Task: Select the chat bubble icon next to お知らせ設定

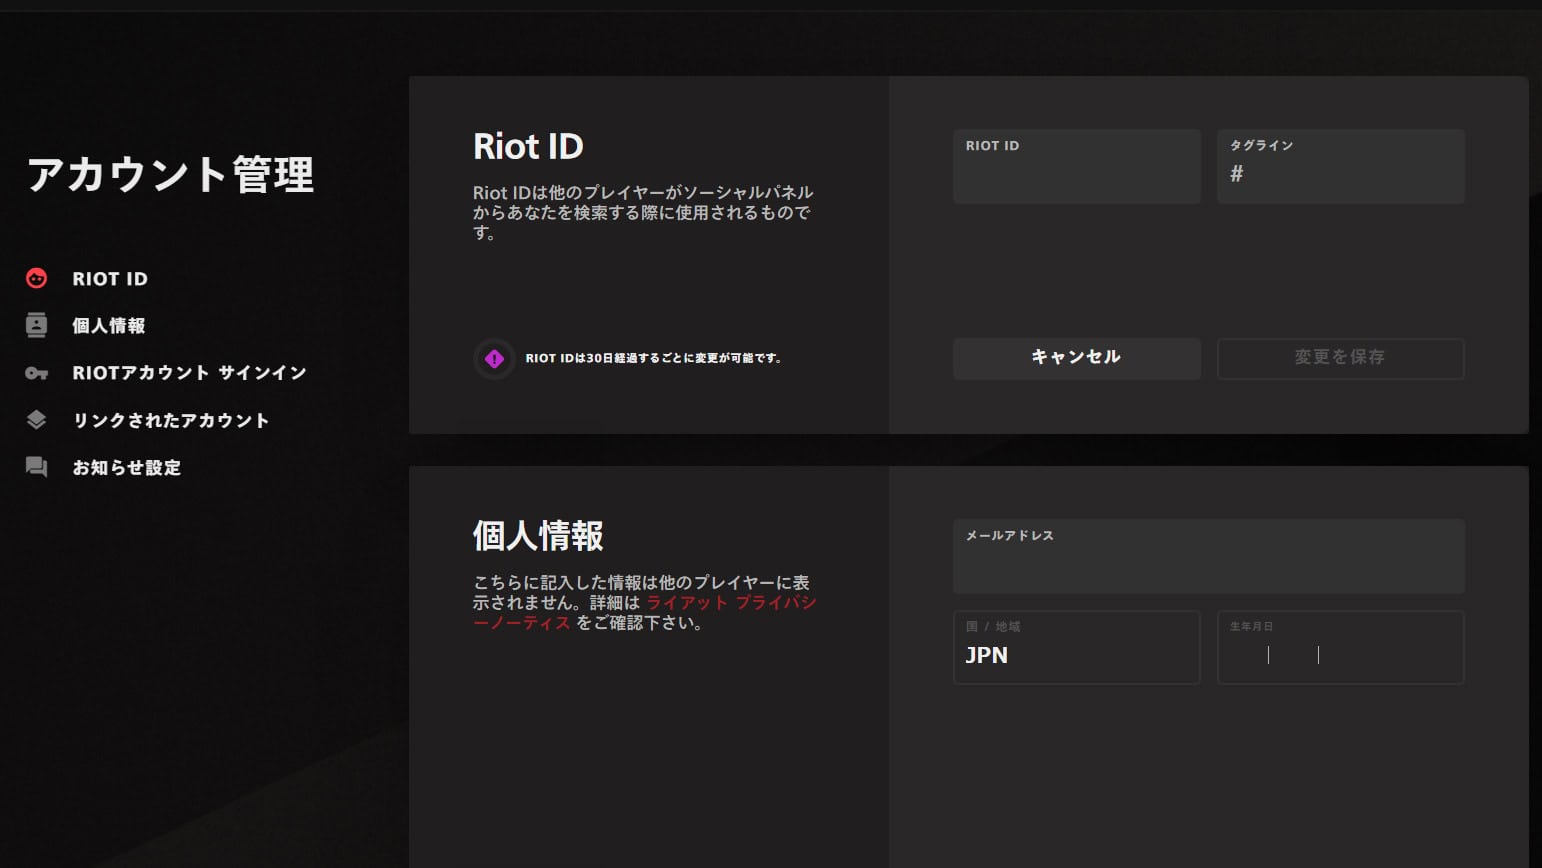Action: click(36, 467)
